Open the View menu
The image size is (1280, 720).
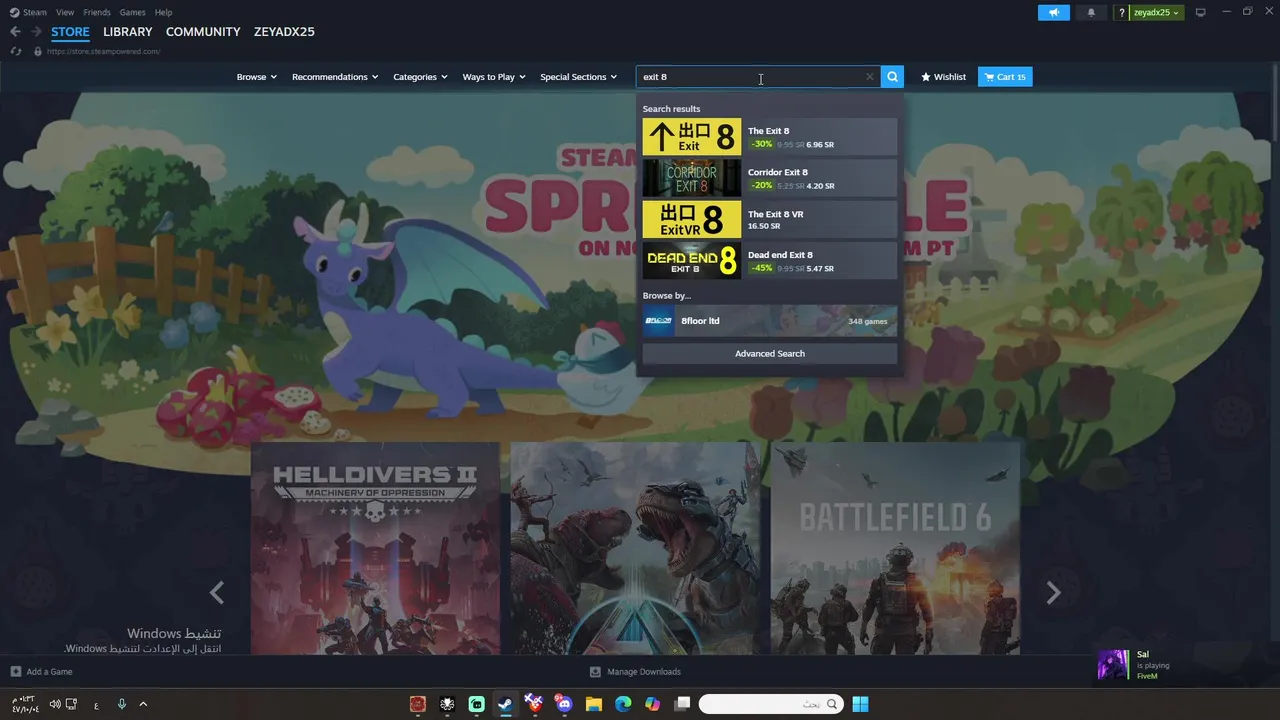click(65, 12)
